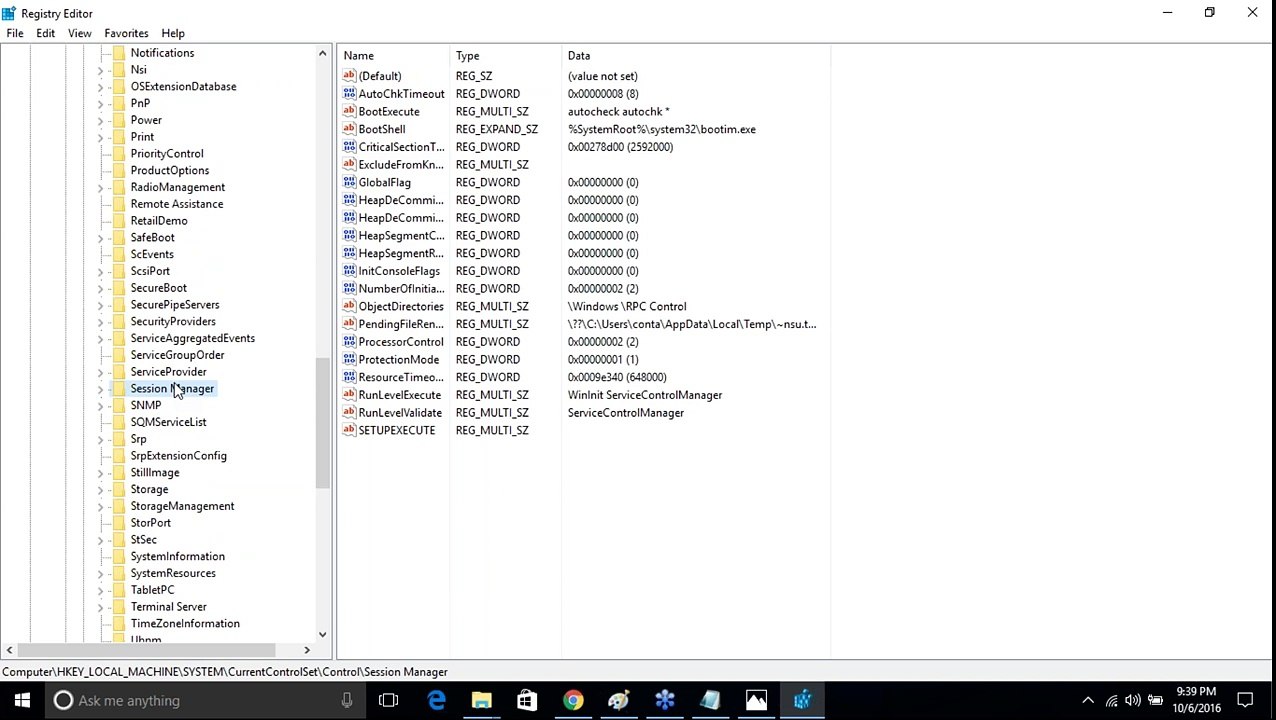Image resolution: width=1276 pixels, height=720 pixels.
Task: Select the ProcessorControl value
Action: tap(401, 342)
